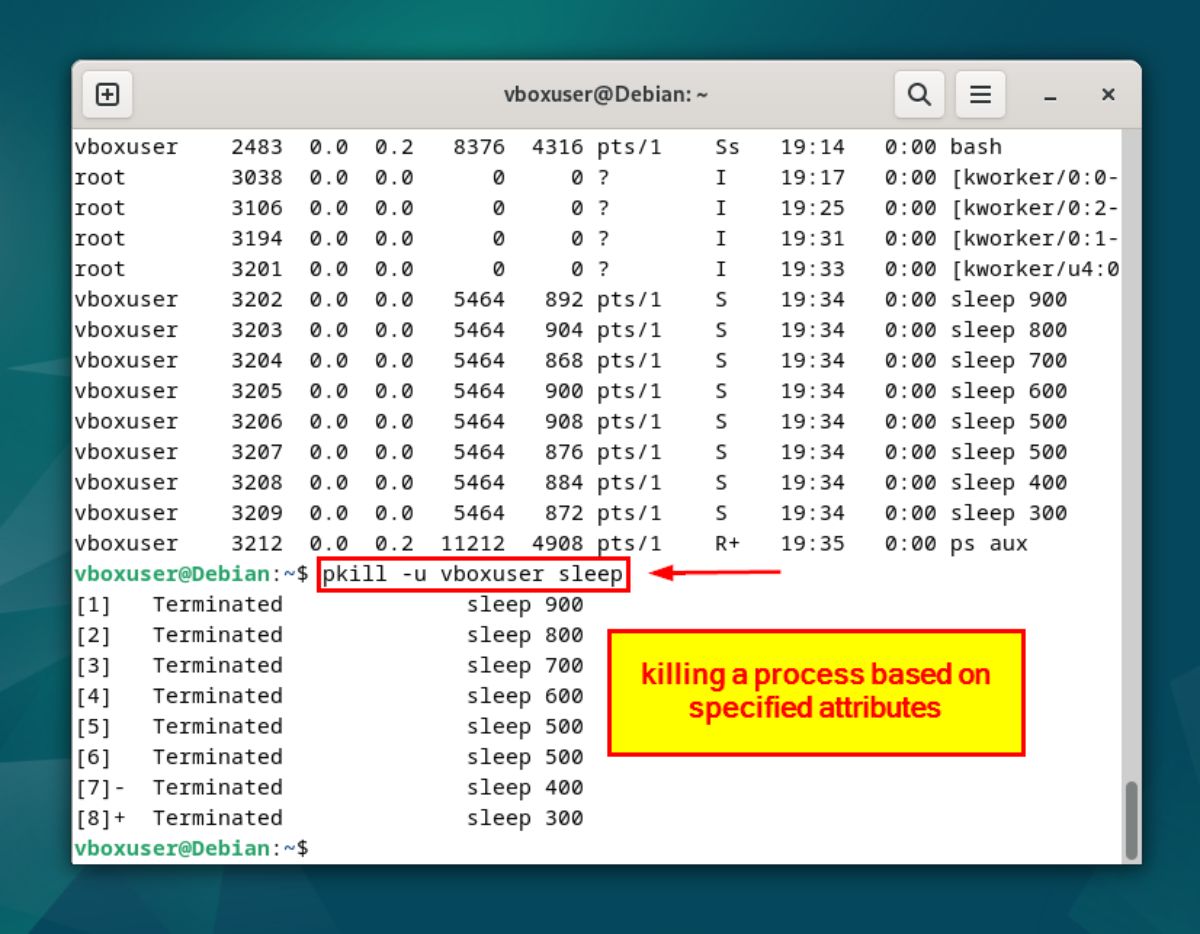Open the hamburger menu
The width and height of the screenshot is (1200, 934).
coord(981,94)
